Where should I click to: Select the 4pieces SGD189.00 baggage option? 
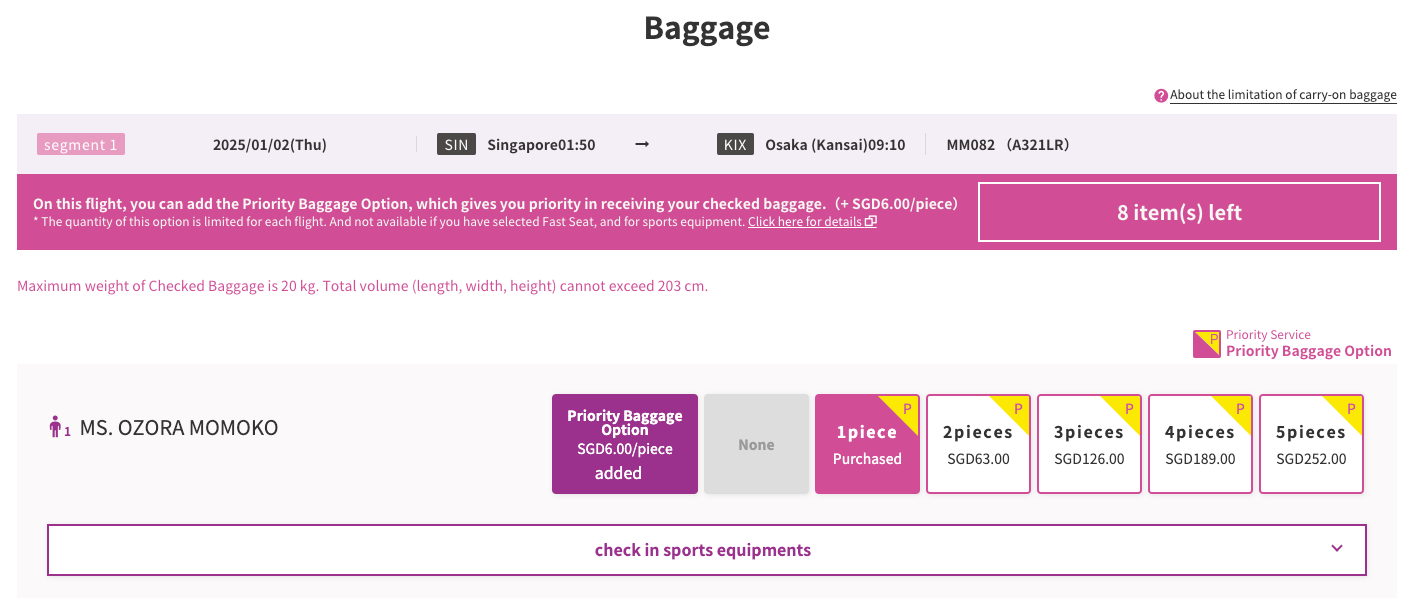point(1200,443)
